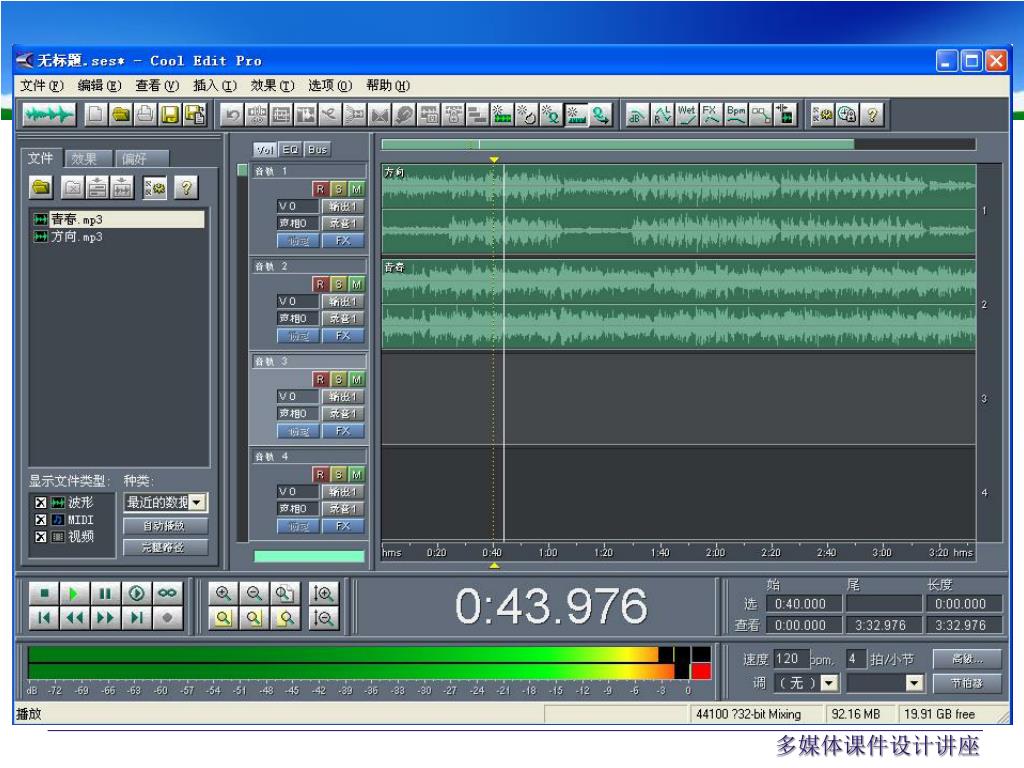1024x768 pixels.
Task: Toggle Bpm tempo envelopes icon
Action: pyautogui.click(x=736, y=115)
